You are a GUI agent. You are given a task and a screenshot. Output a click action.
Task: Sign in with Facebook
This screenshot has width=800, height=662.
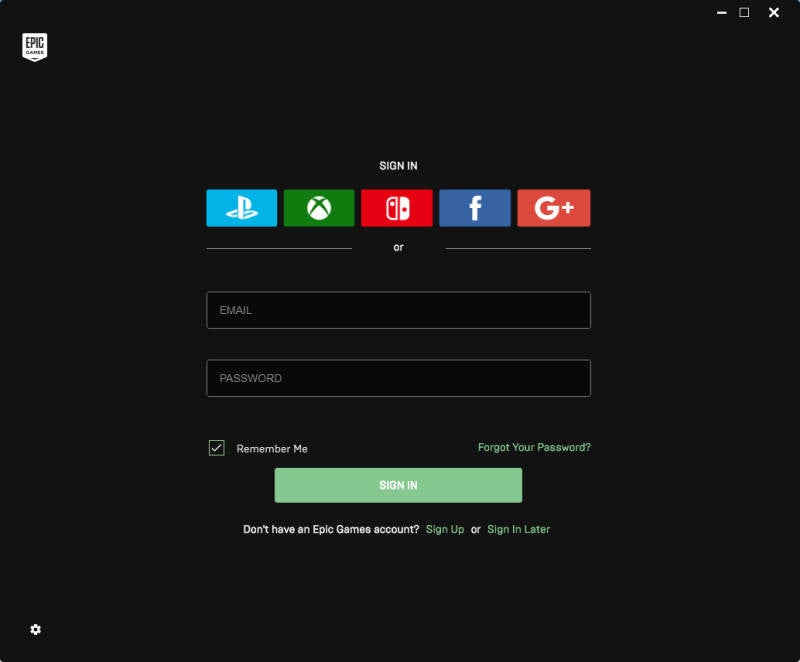click(x=475, y=208)
